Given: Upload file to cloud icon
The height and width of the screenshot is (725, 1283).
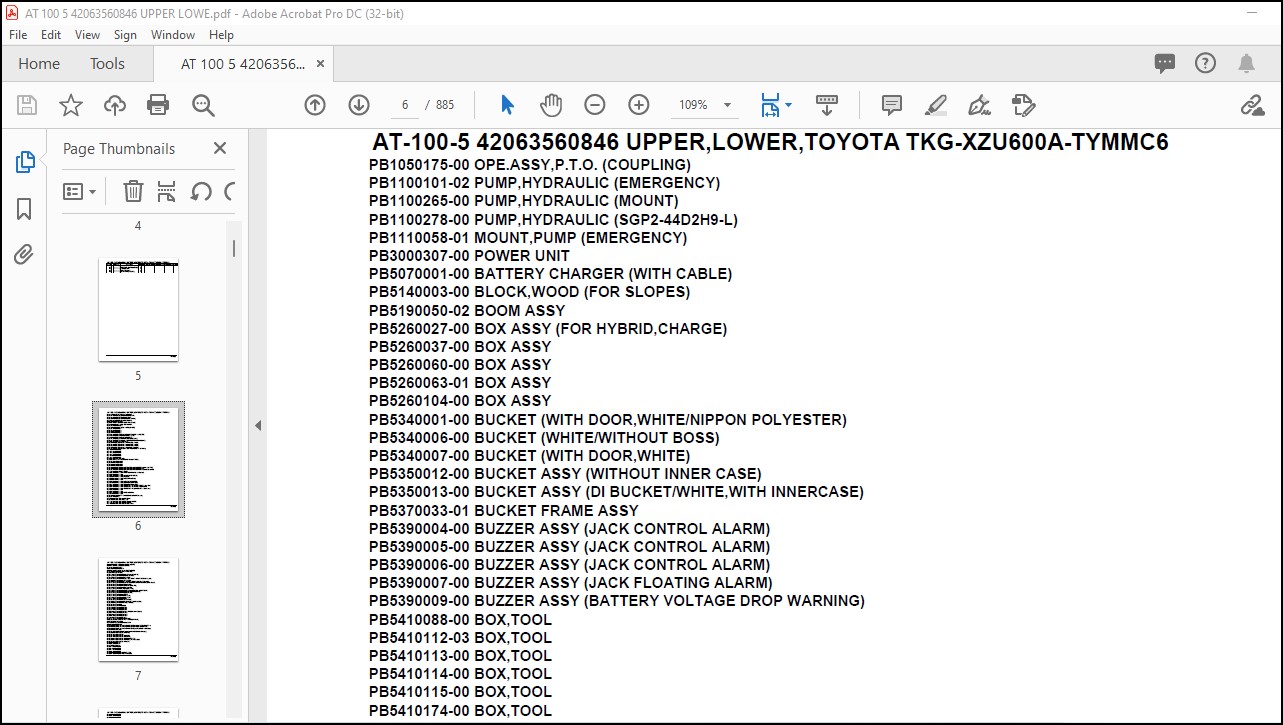Looking at the screenshot, I should click(x=115, y=105).
